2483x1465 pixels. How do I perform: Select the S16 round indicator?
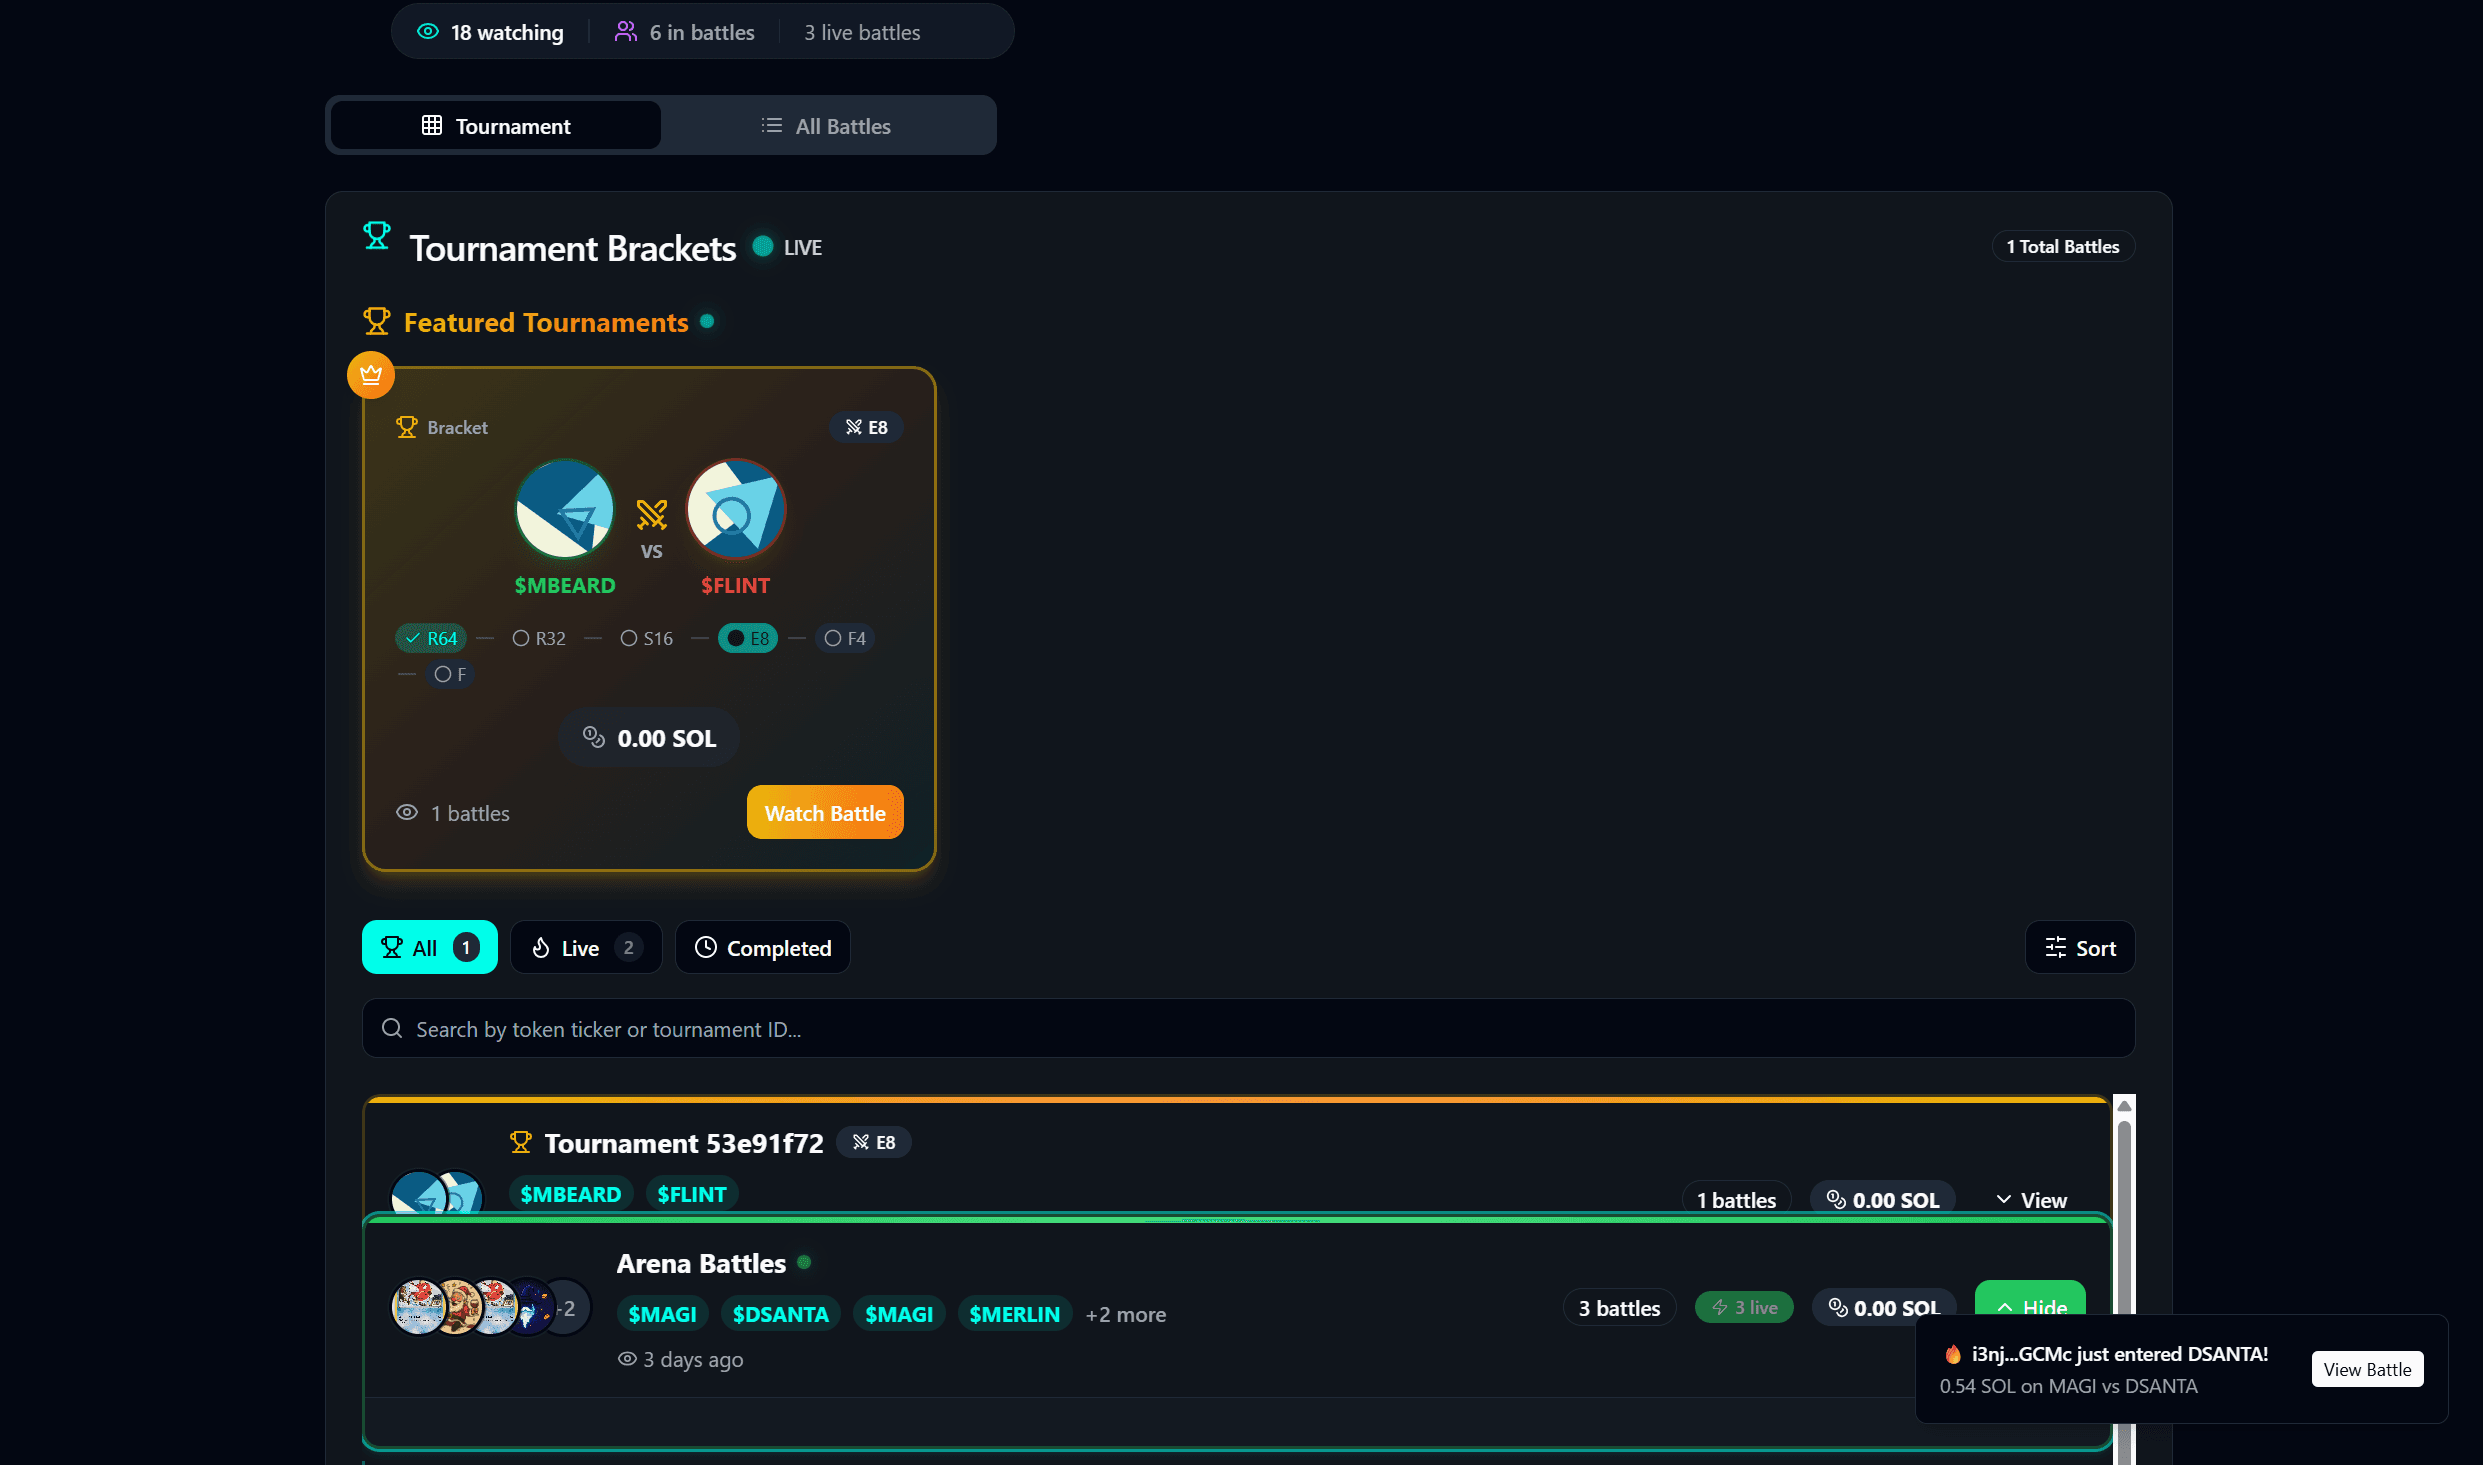(645, 637)
